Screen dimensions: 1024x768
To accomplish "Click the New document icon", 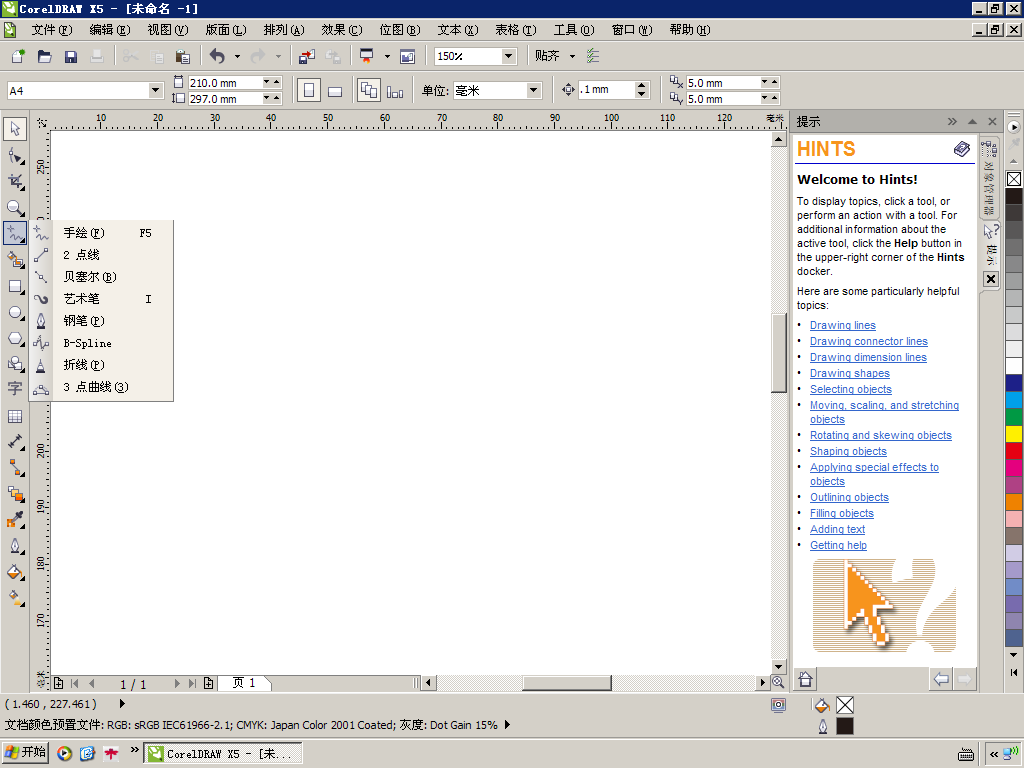I will pyautogui.click(x=18, y=56).
